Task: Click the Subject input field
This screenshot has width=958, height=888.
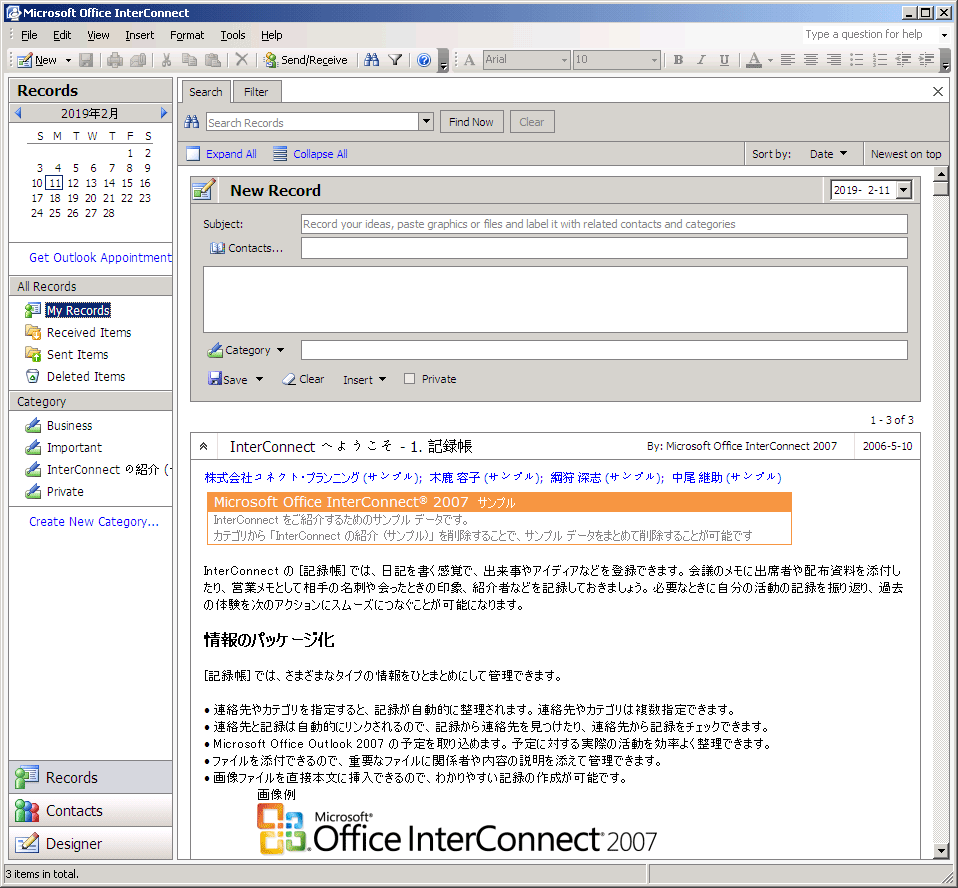Action: (604, 224)
